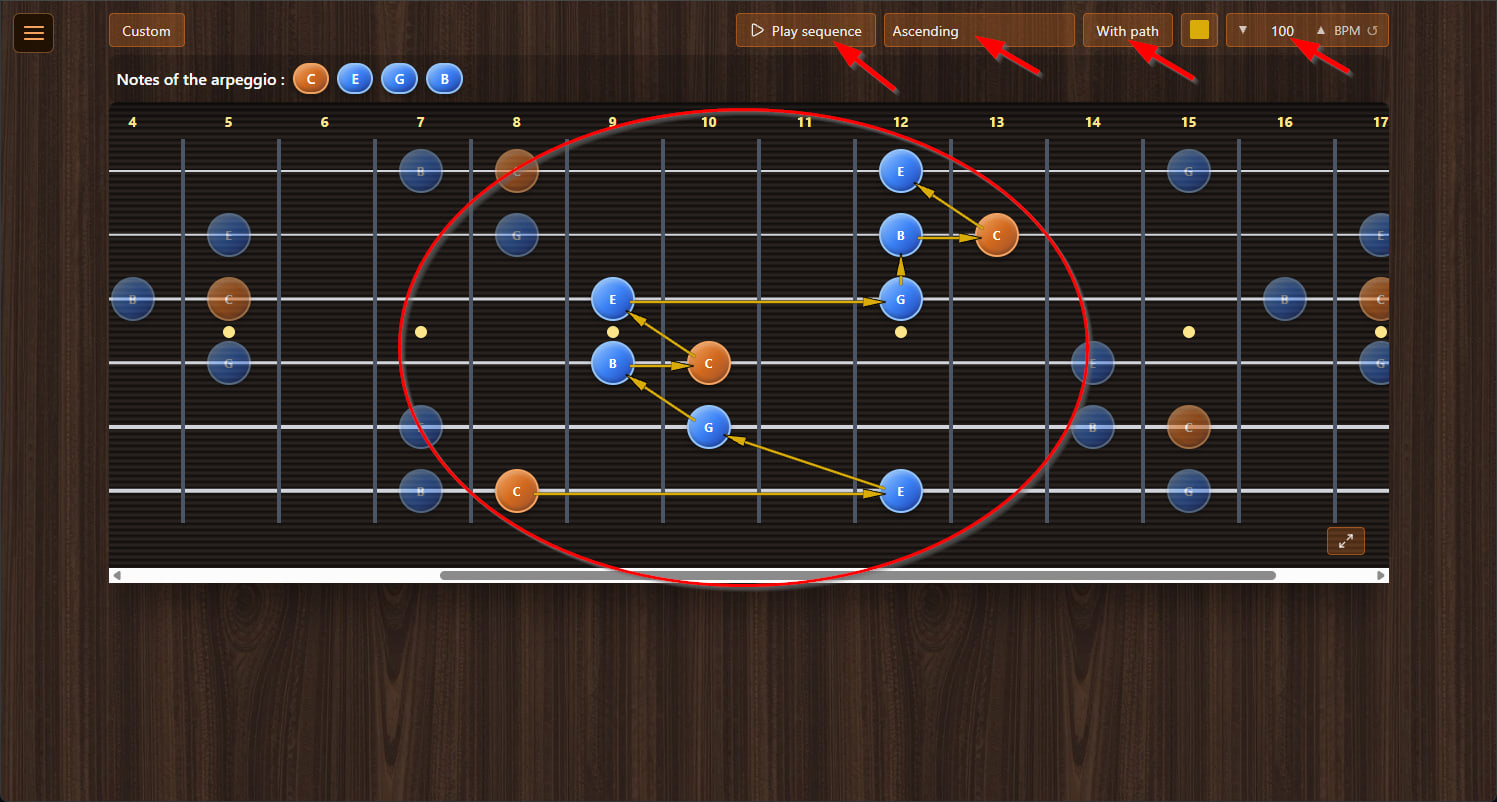Open the yellow path color swatch
Viewport: 1497px width, 802px height.
(x=1199, y=30)
